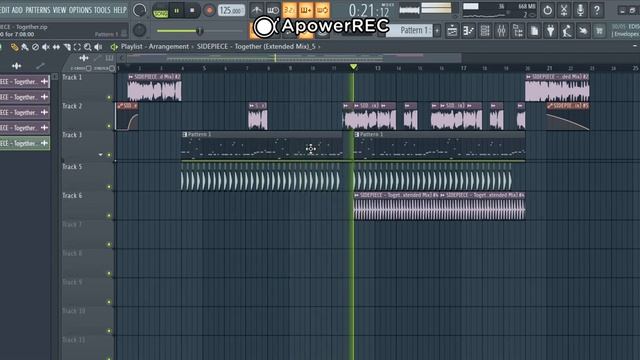Mute Track 2 using its green dot
Image resolution: width=640 pixels, height=360 pixels.
click(109, 126)
